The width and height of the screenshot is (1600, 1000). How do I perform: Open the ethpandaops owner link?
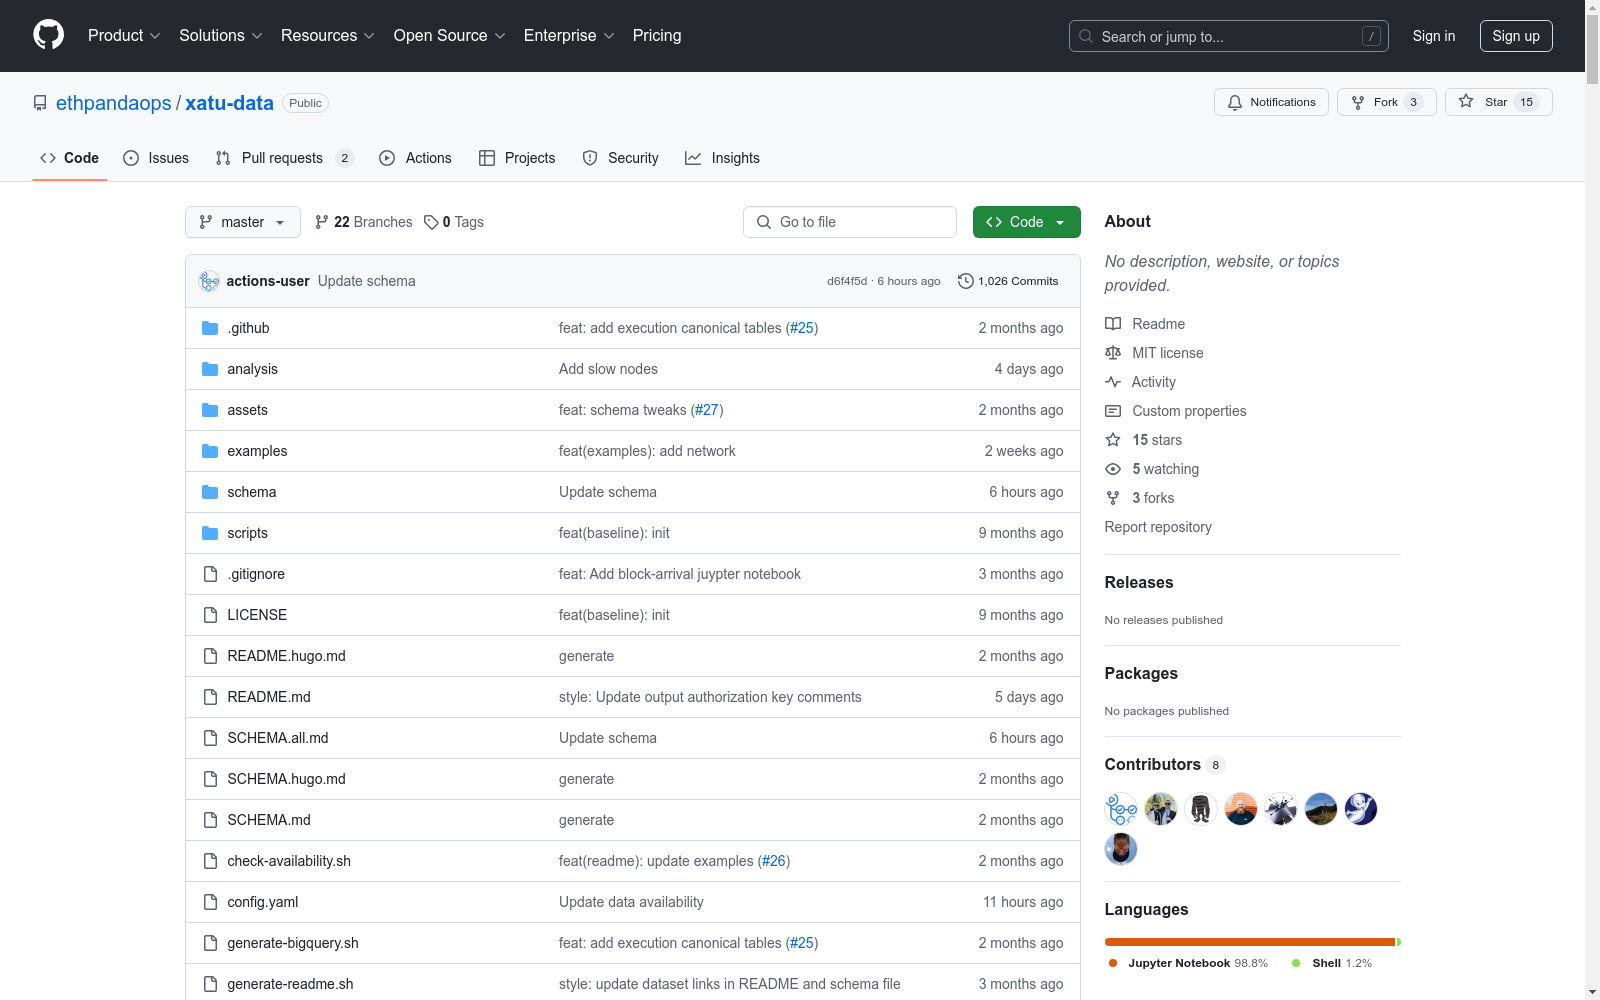coord(114,103)
